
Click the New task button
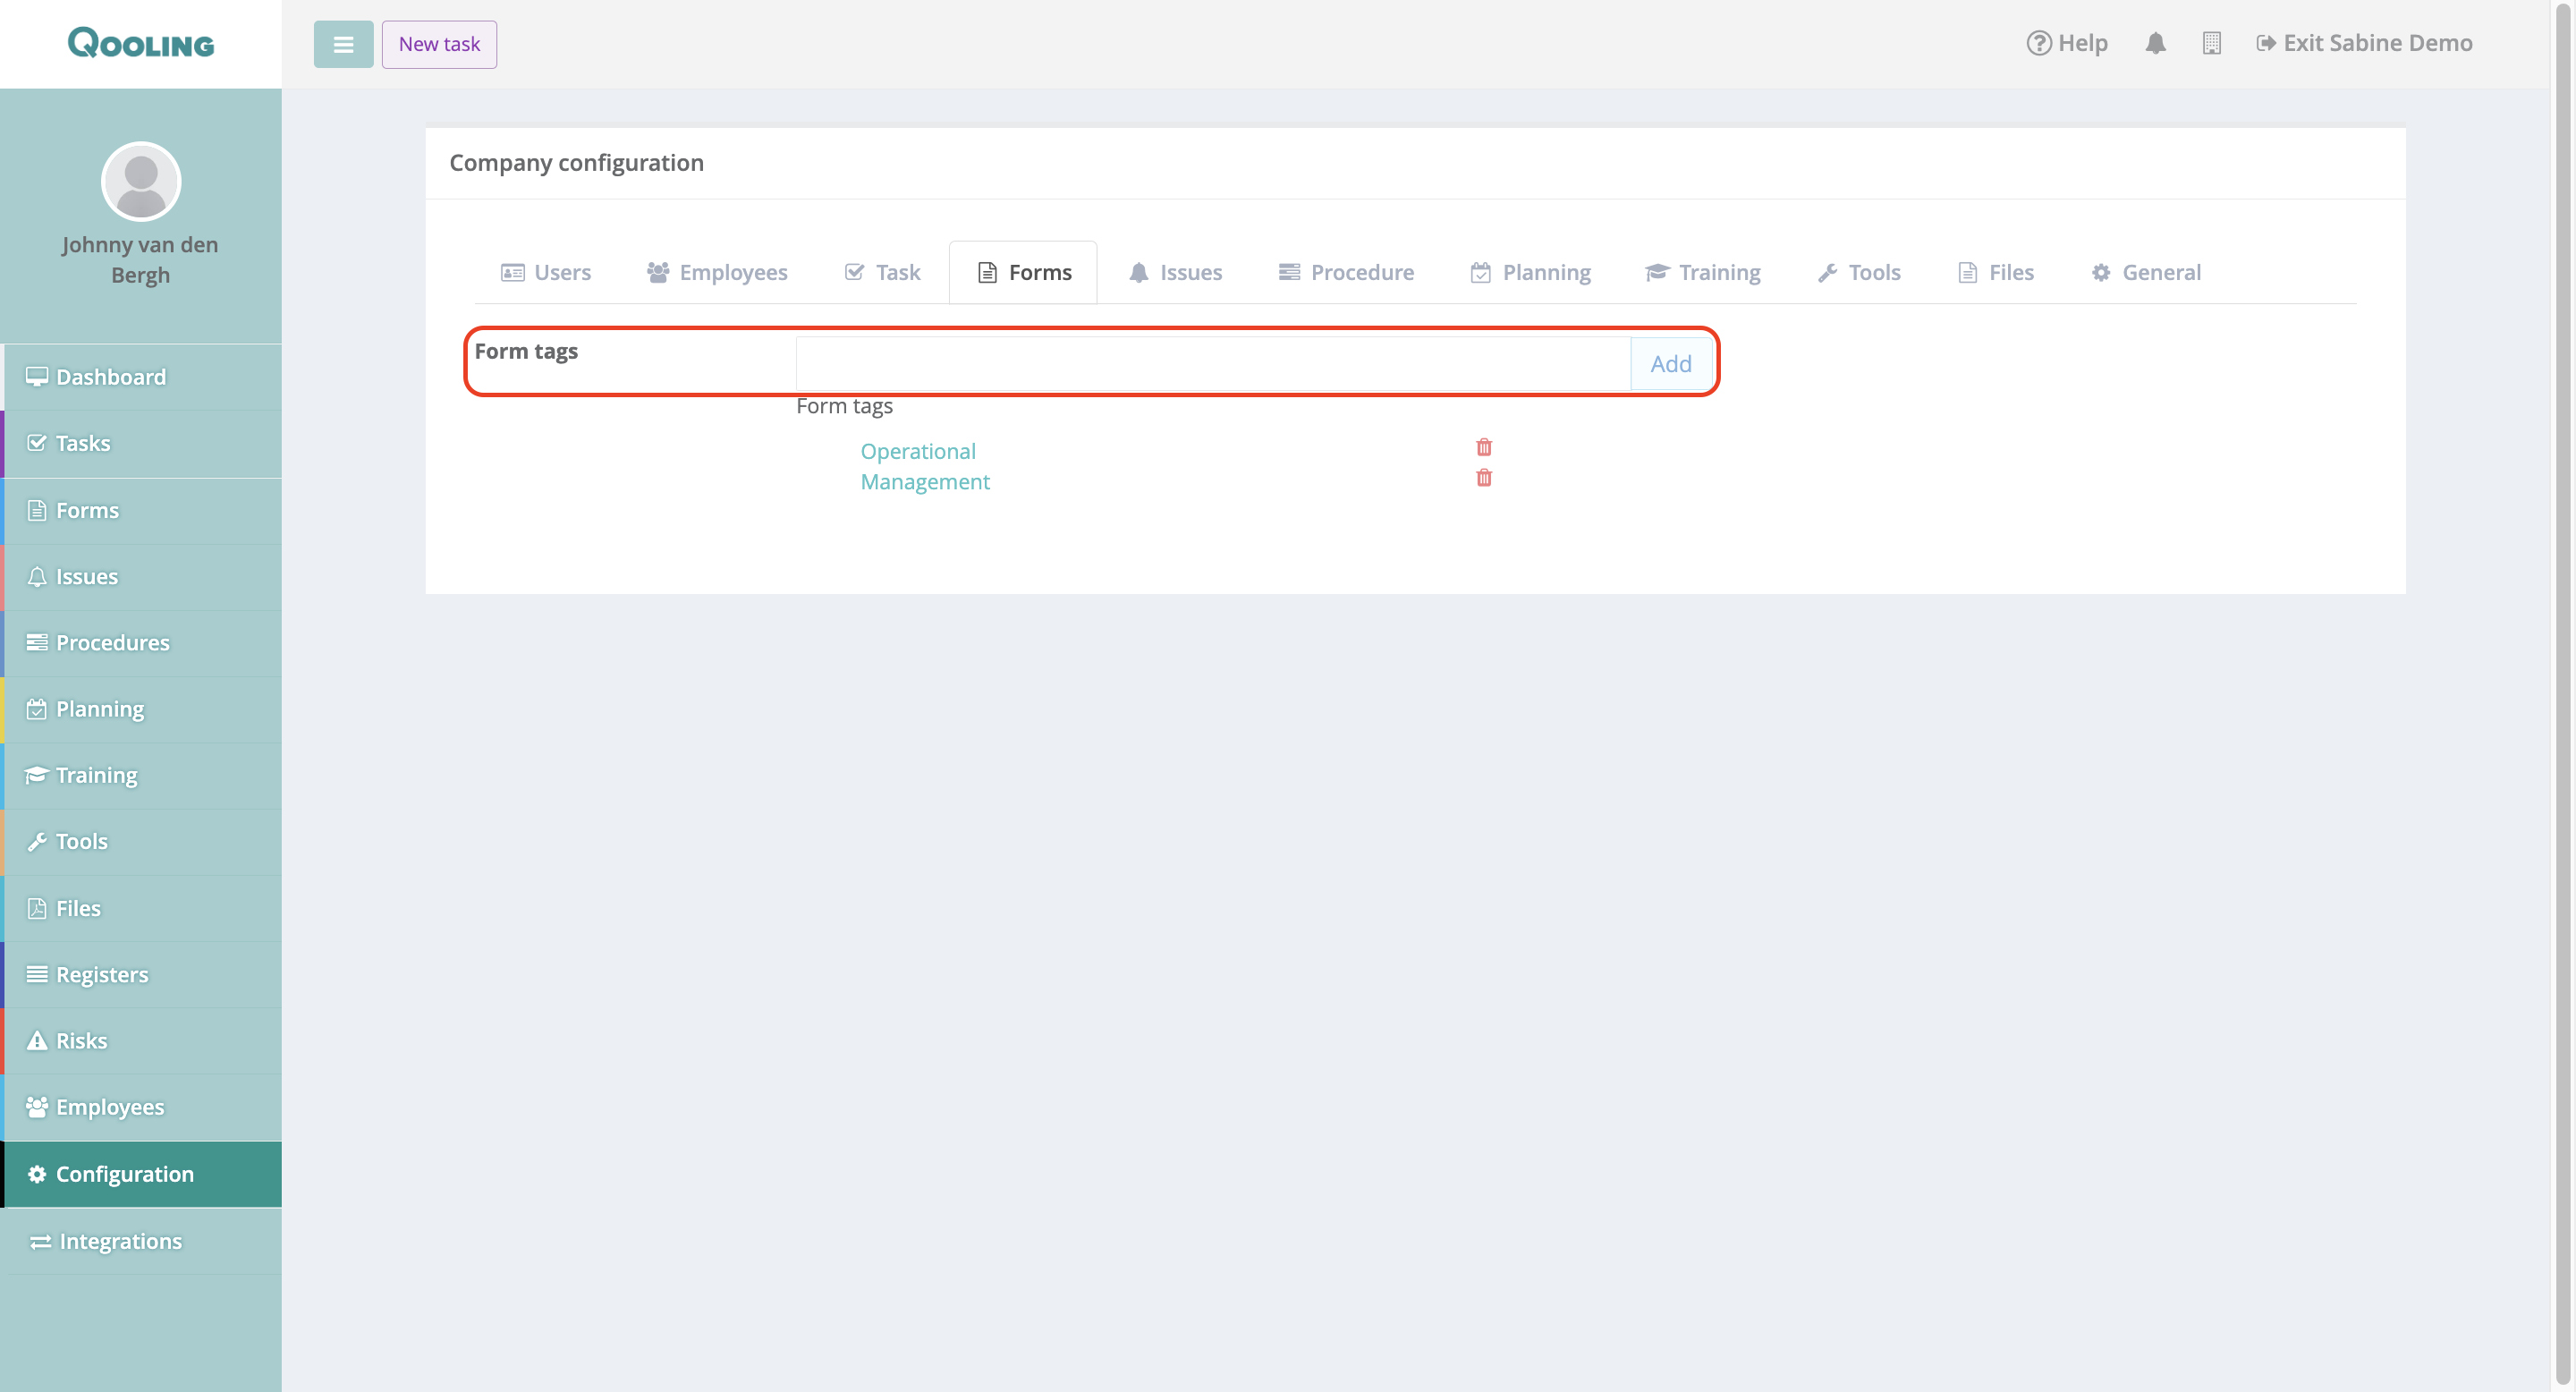[439, 44]
